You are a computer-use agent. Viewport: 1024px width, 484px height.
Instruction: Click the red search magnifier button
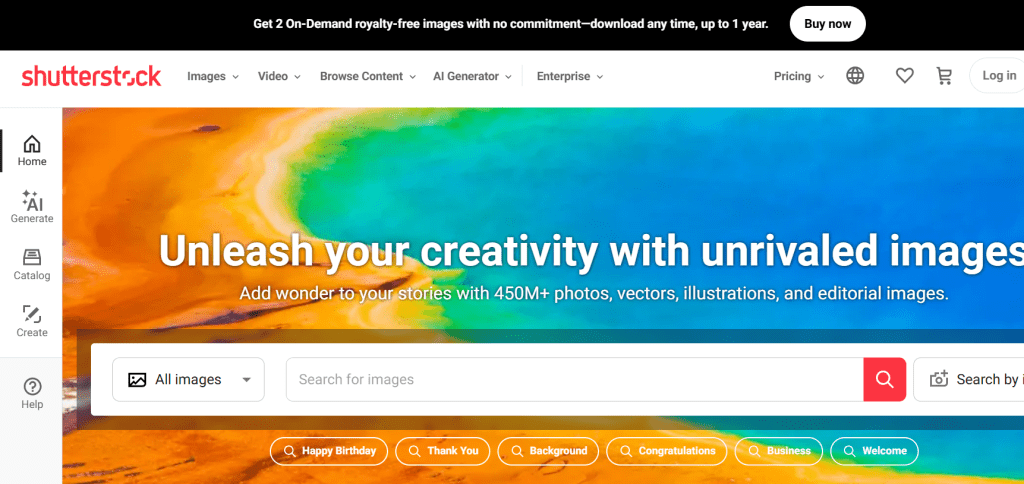[x=884, y=379]
